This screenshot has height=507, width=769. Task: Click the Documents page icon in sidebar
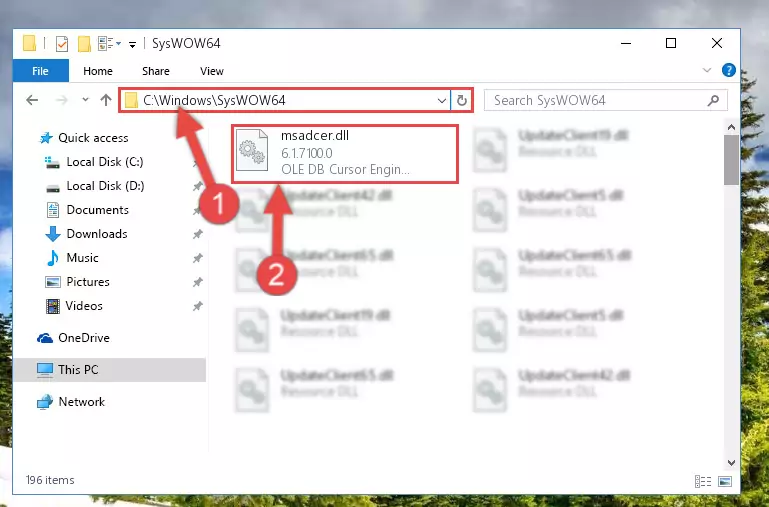click(x=52, y=210)
